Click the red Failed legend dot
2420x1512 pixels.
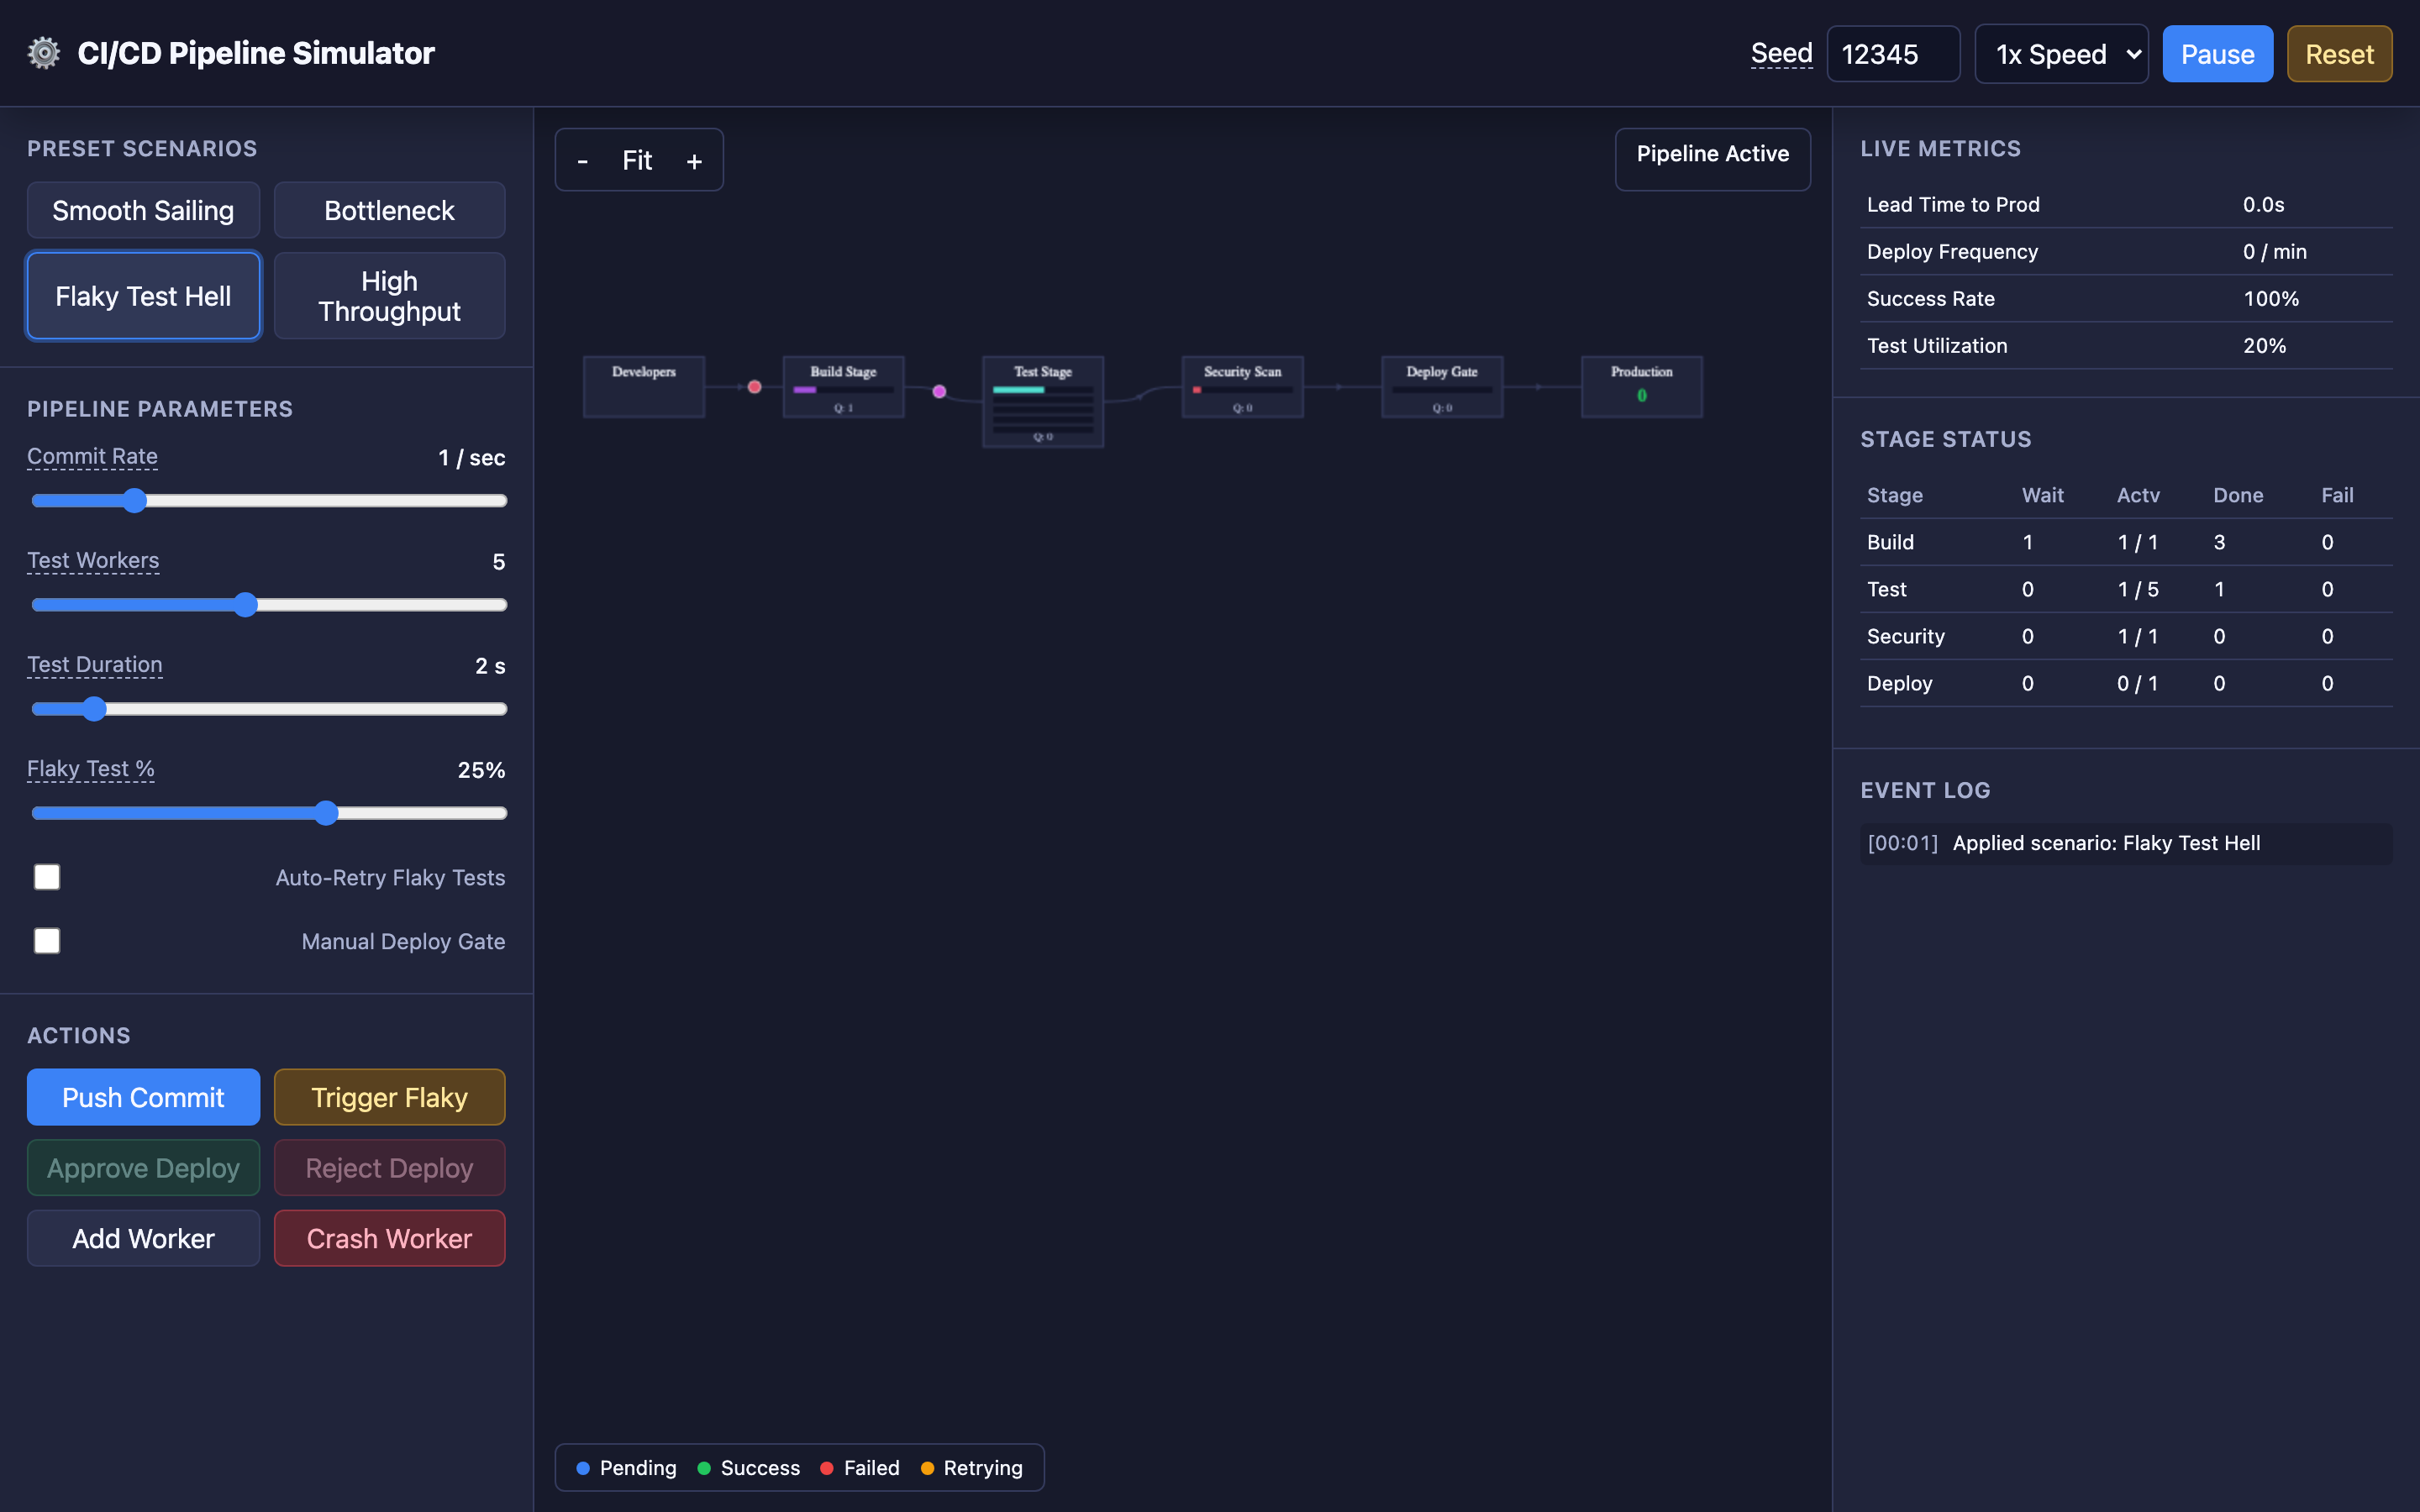[827, 1468]
